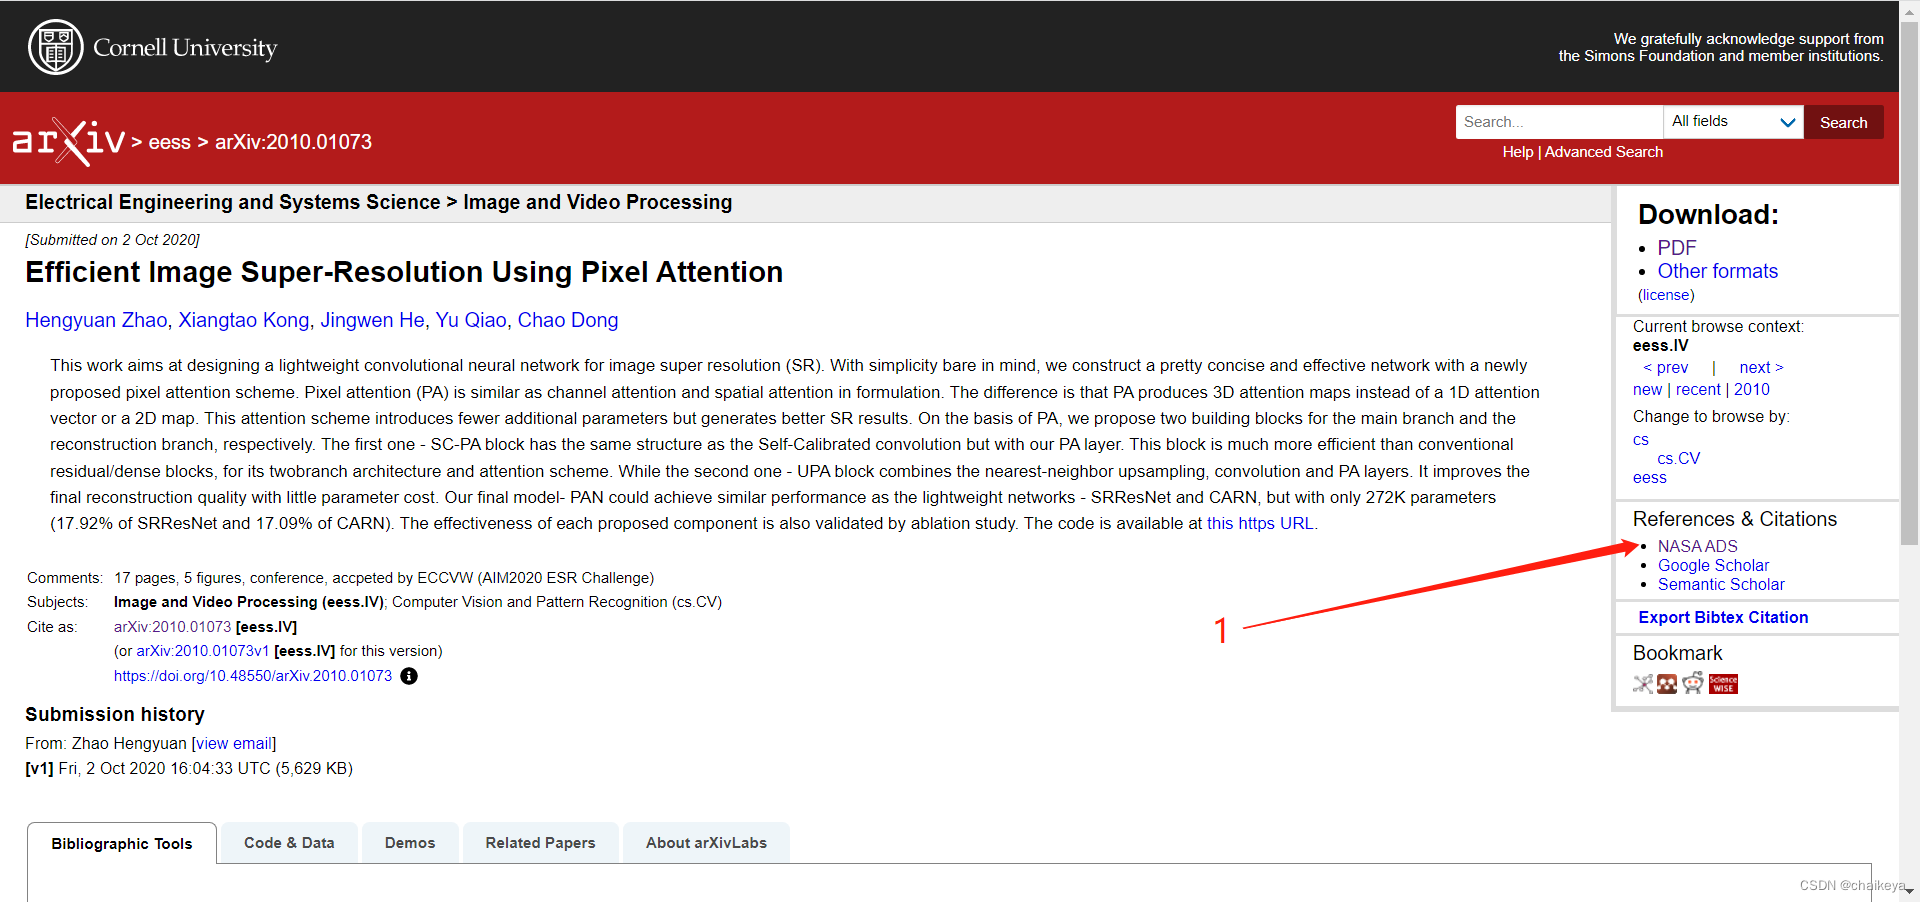Open author Yu Qiao
This screenshot has width=1920, height=902.
(471, 320)
